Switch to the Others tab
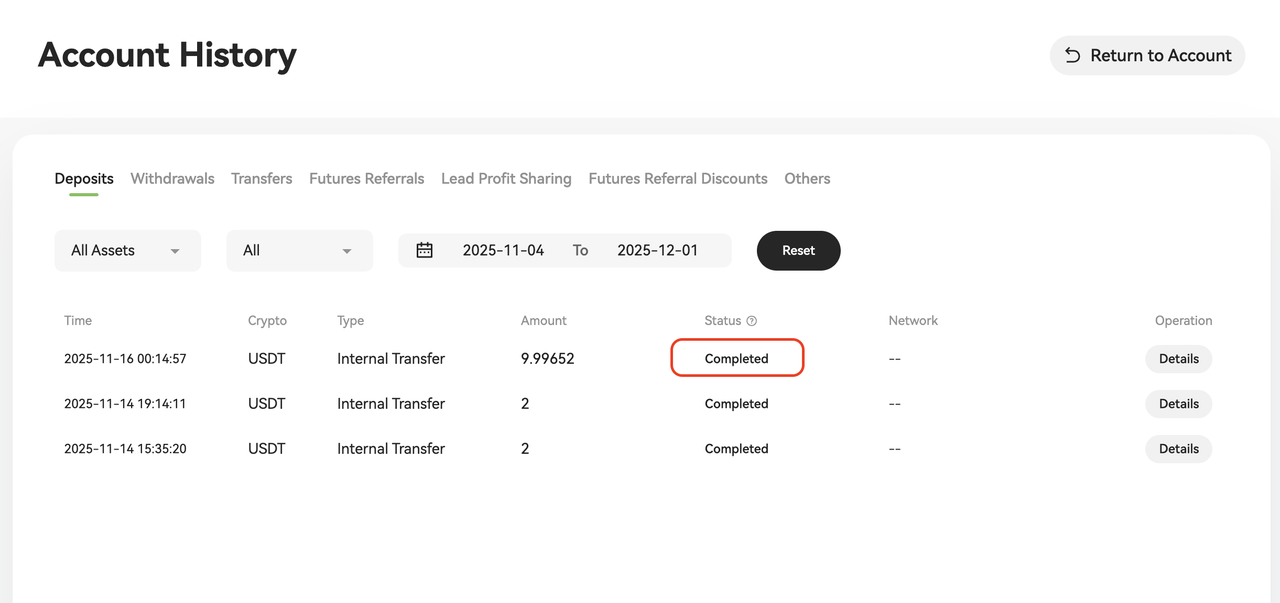This screenshot has height=603, width=1280. tap(807, 179)
